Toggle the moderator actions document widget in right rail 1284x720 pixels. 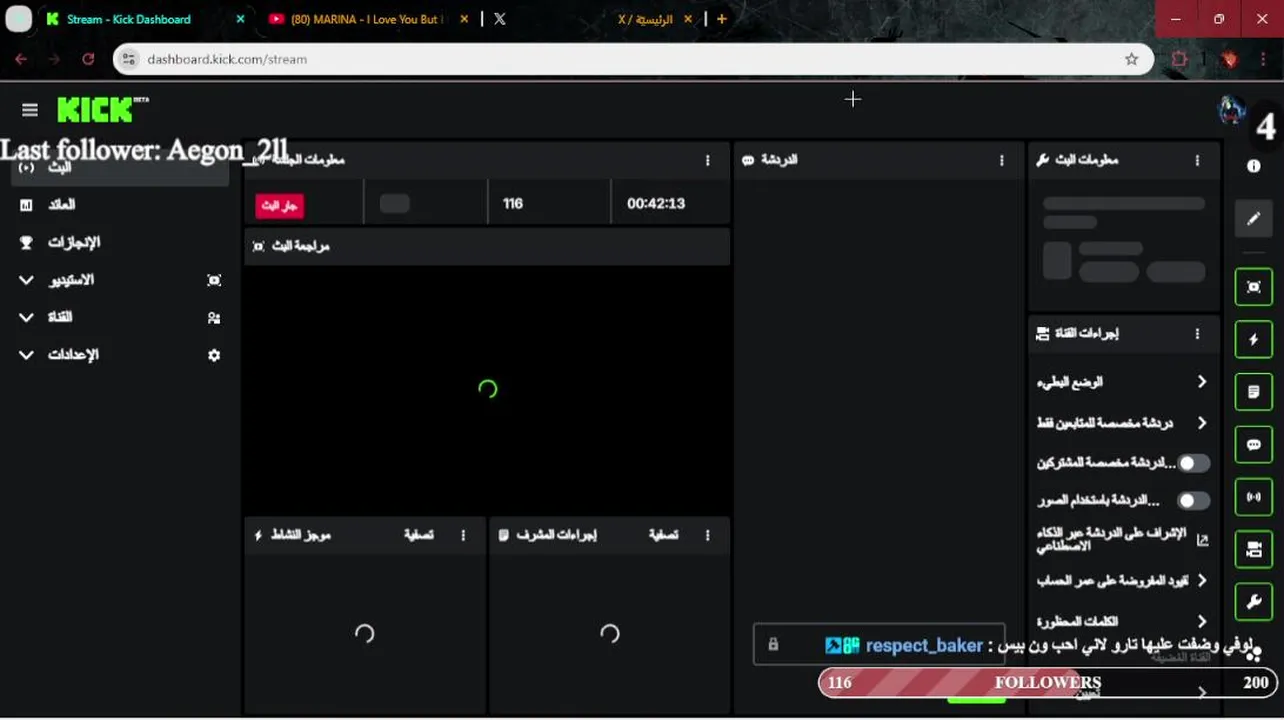(1253, 392)
